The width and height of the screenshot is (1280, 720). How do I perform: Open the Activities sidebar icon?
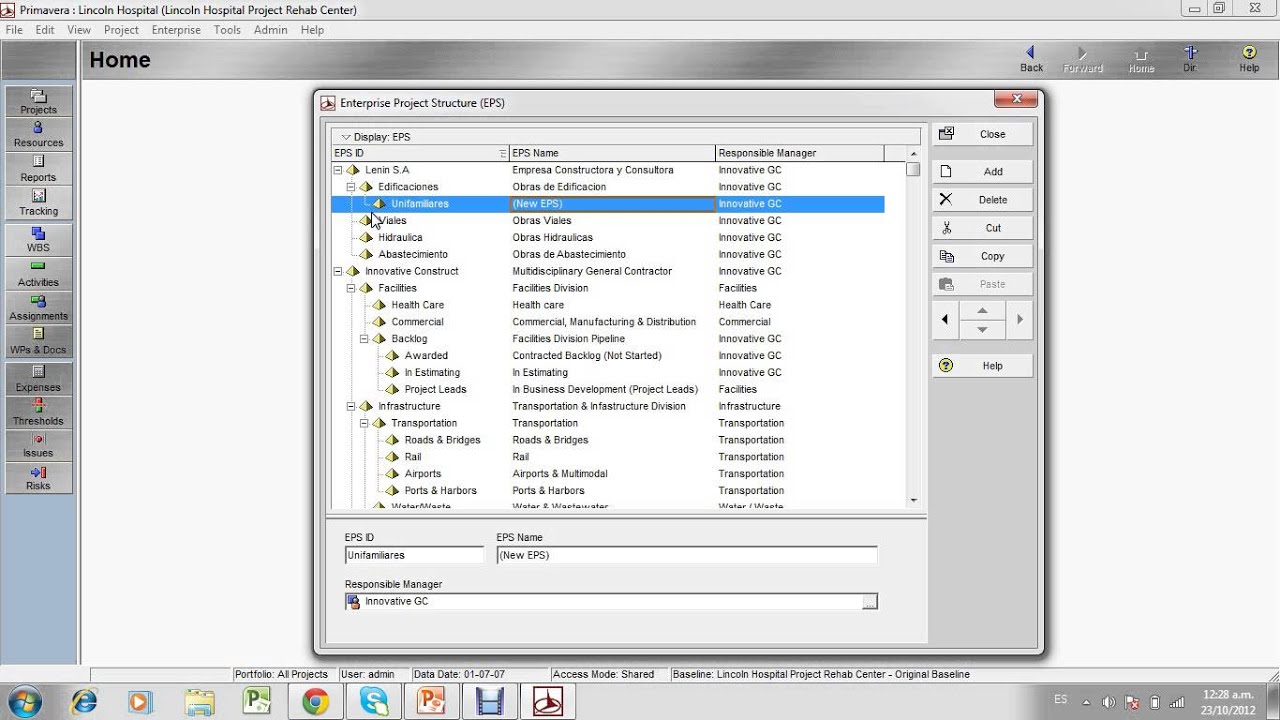(38, 274)
